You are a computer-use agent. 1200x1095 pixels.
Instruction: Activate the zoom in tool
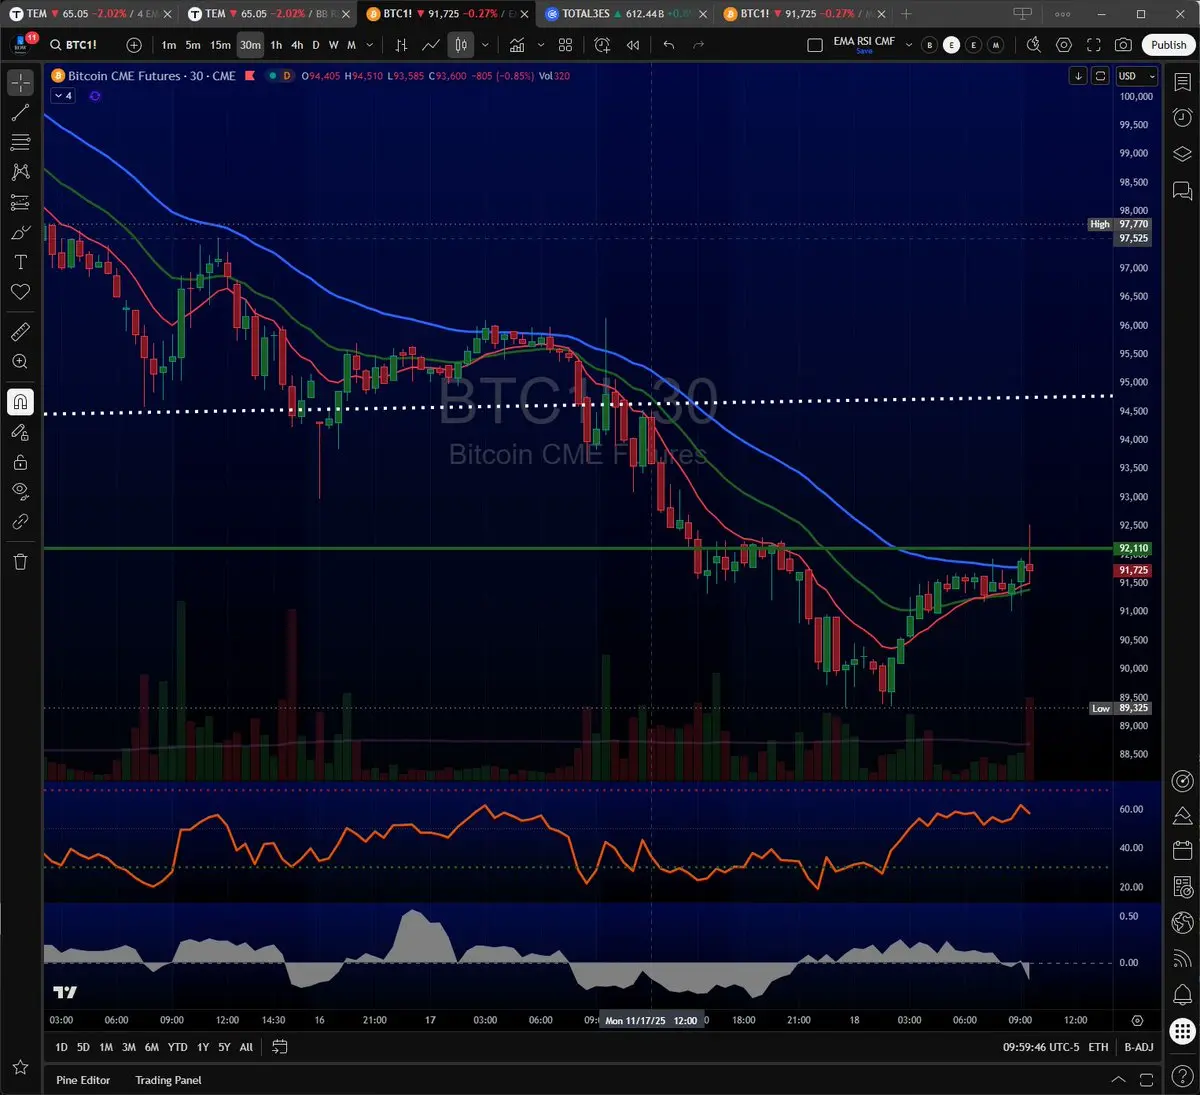pos(20,361)
